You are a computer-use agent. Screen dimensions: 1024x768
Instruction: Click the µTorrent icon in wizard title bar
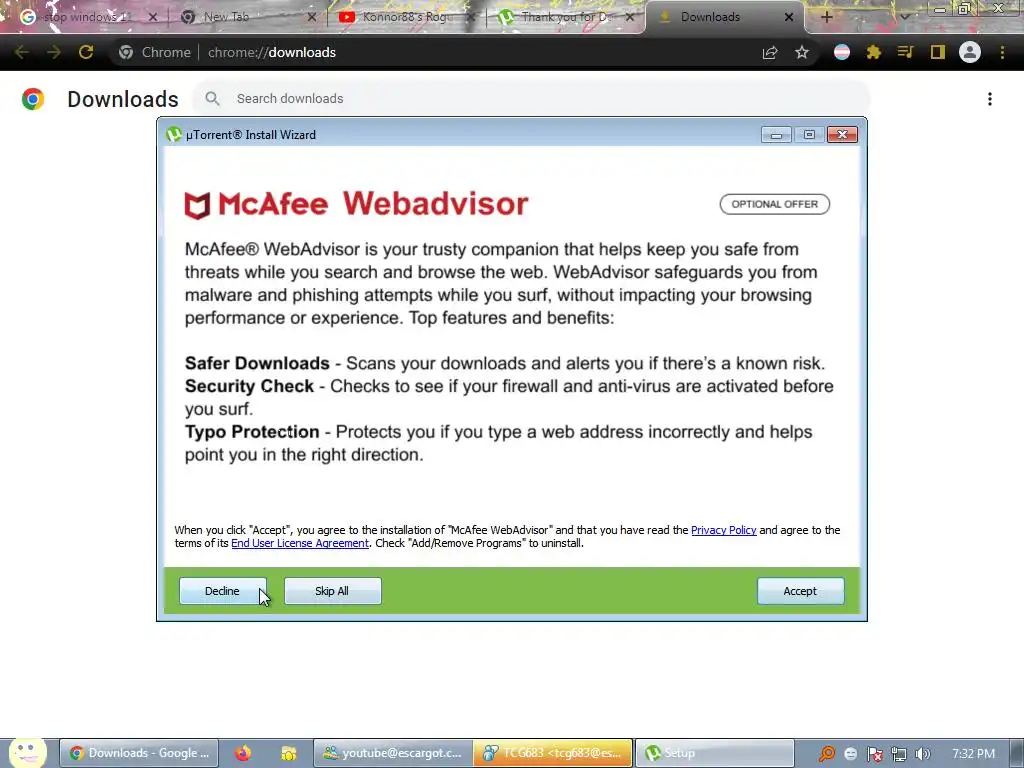coord(174,135)
